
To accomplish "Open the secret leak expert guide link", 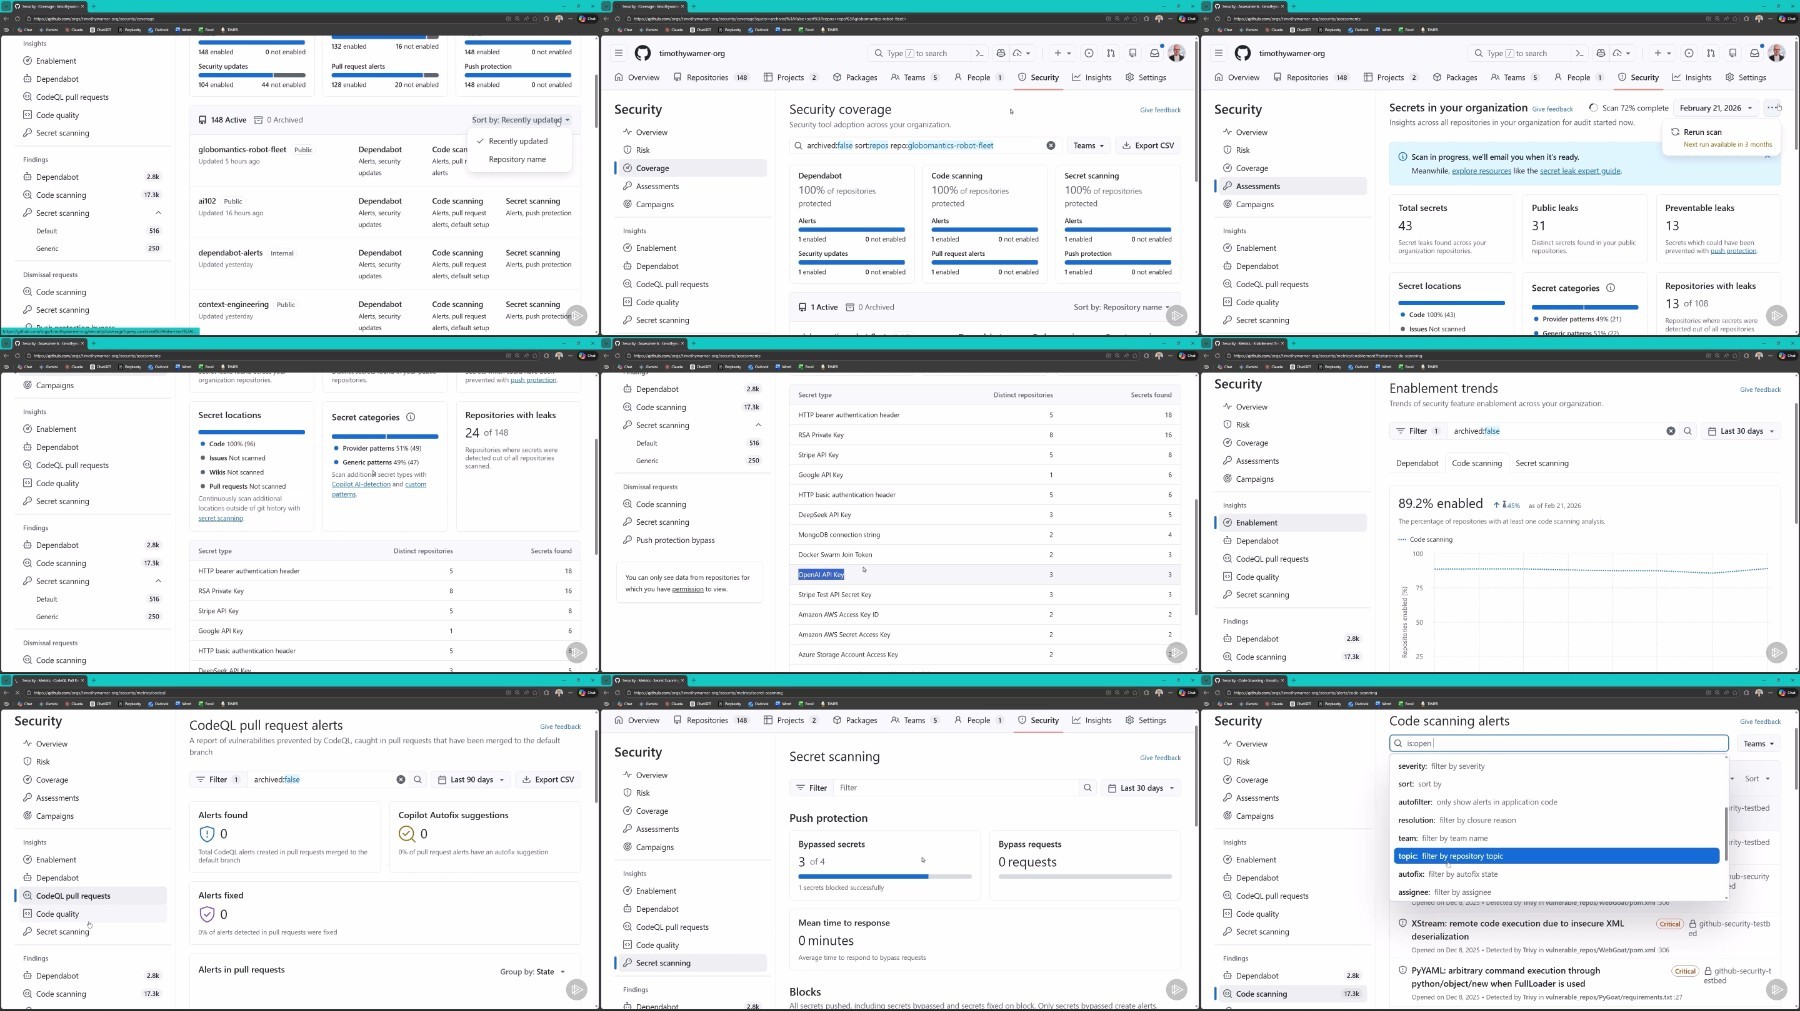I will [x=1579, y=171].
